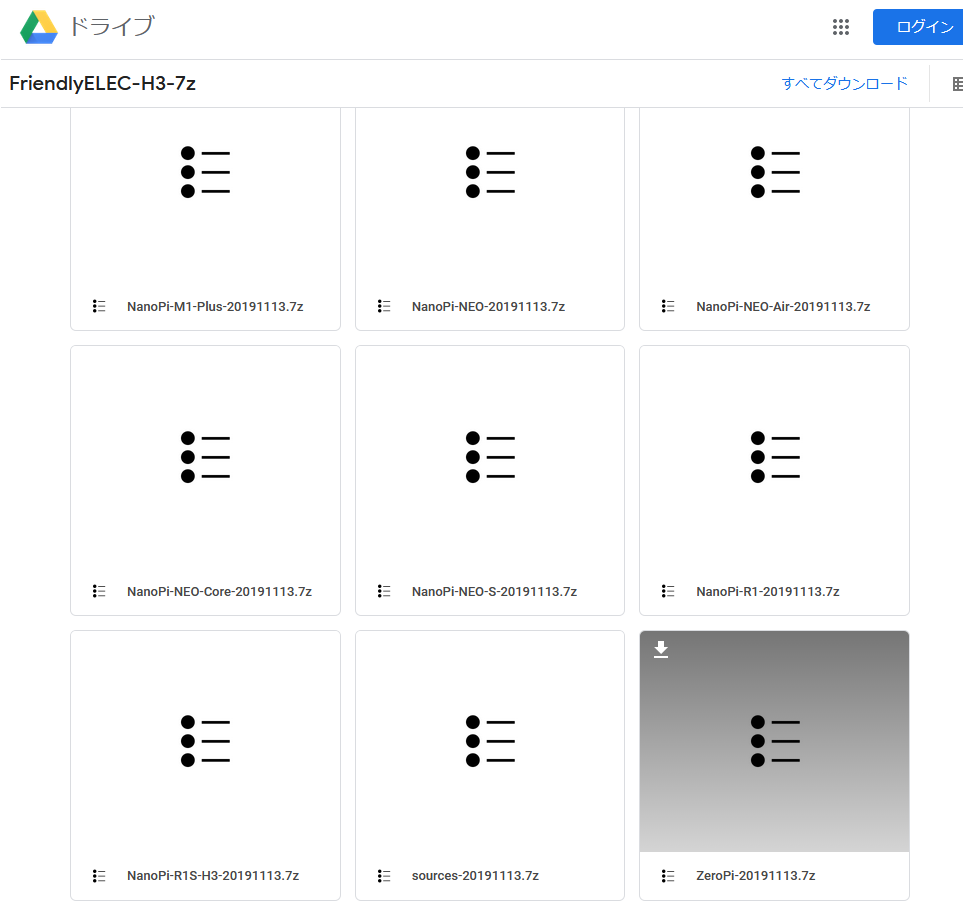Viewport: 963px width, 913px height.
Task: Click small file icon beside ZeroPi-20191113.7z
Action: (668, 876)
